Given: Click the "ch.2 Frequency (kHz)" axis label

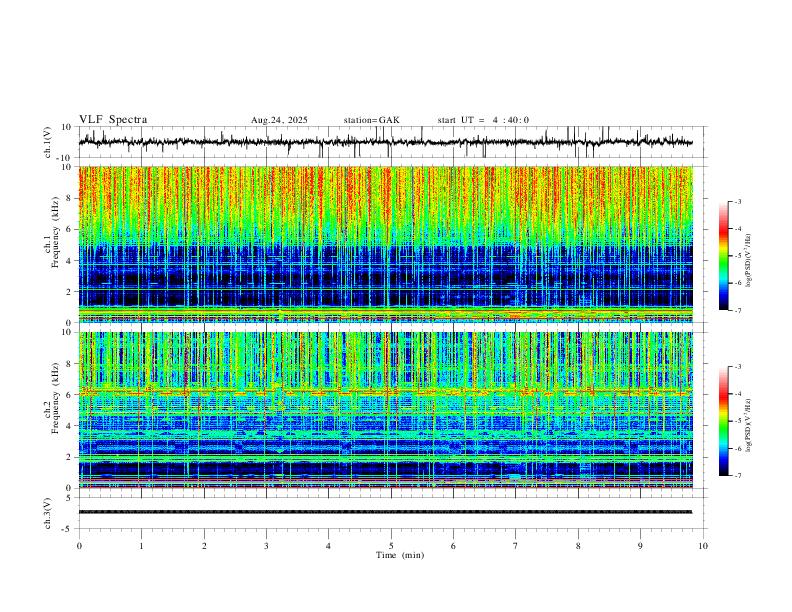Looking at the screenshot, I should click(51, 398).
